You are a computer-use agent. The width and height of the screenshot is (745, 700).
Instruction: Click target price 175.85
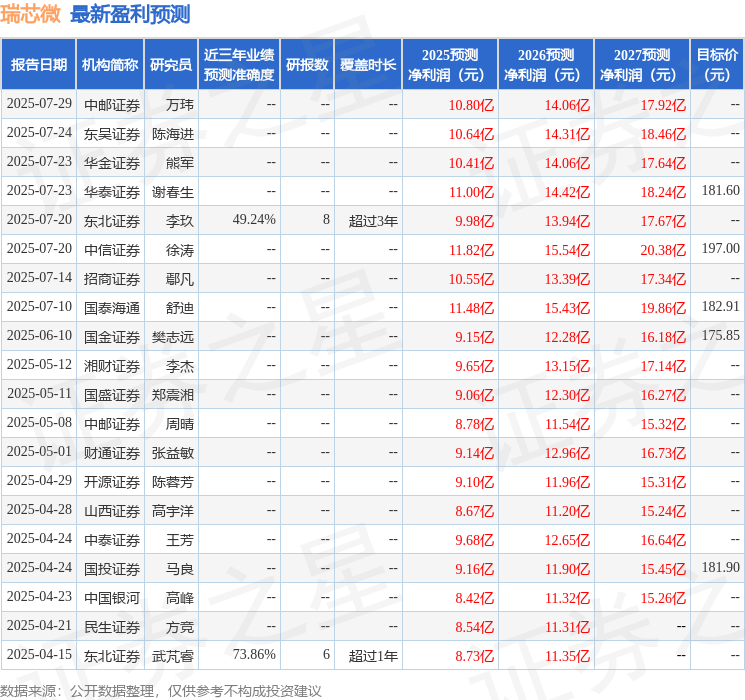pyautogui.click(x=721, y=336)
